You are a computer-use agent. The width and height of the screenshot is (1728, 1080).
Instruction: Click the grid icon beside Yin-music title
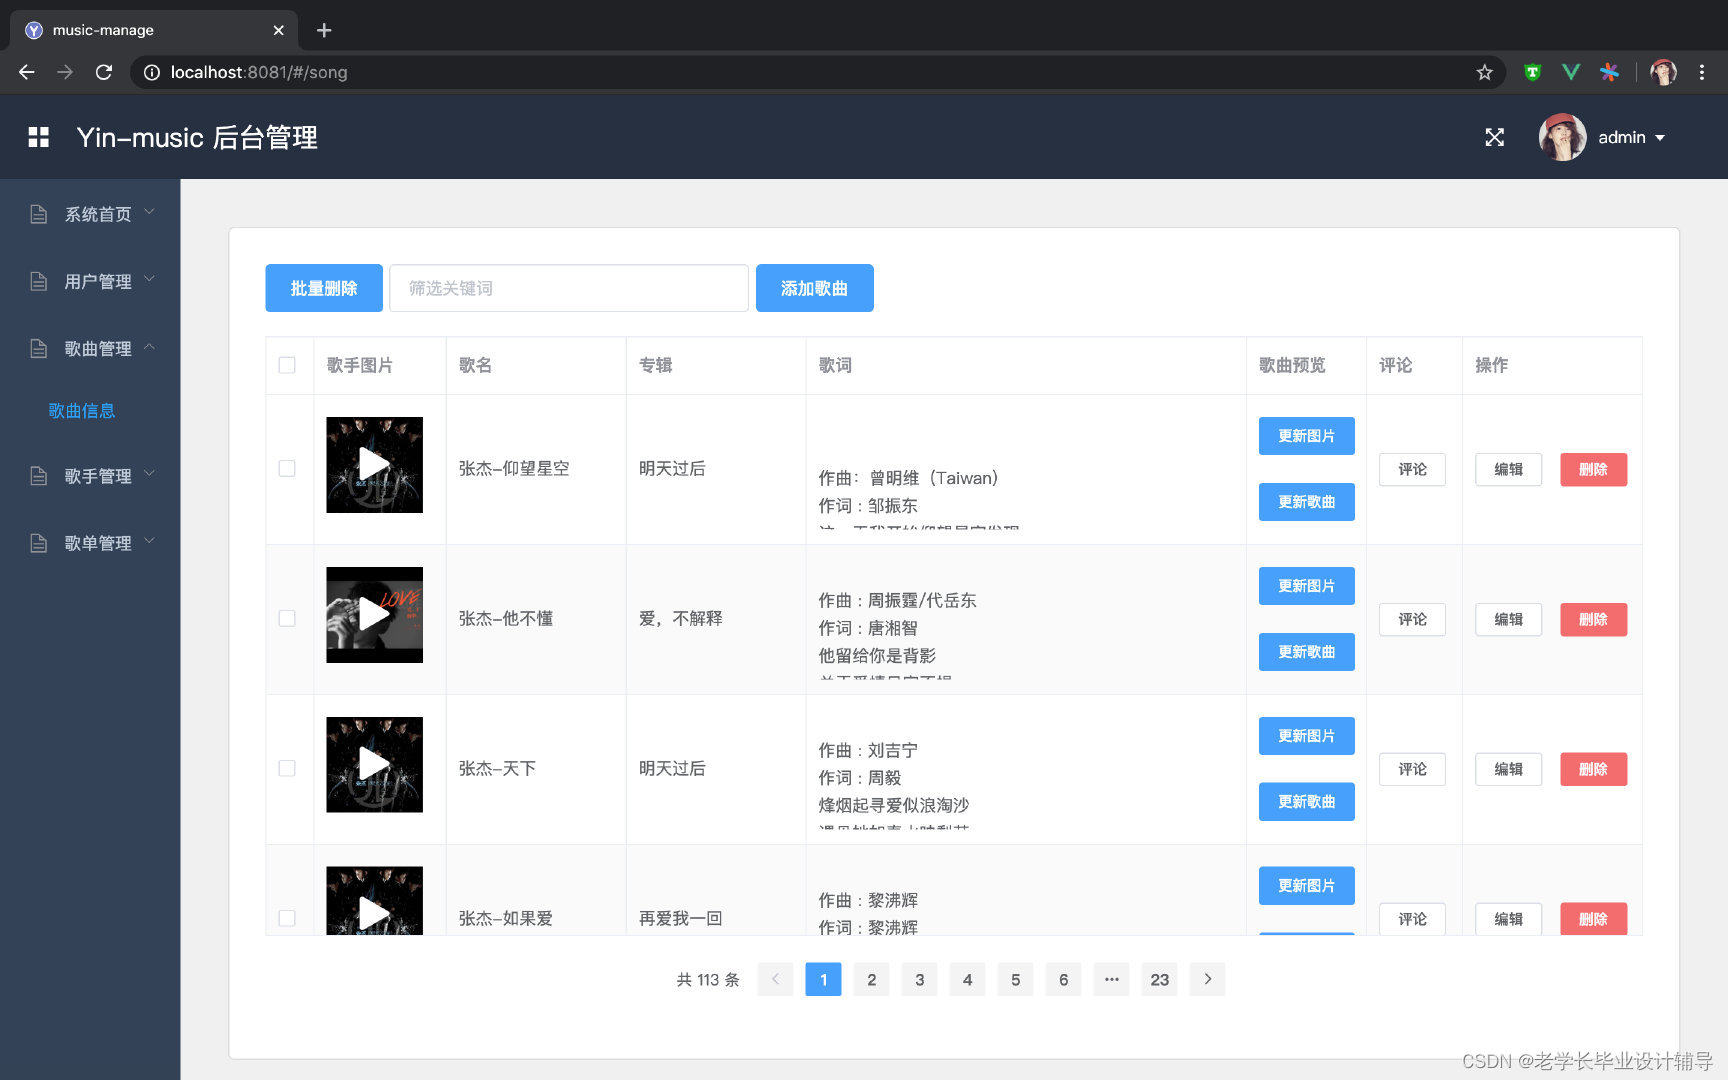click(38, 137)
